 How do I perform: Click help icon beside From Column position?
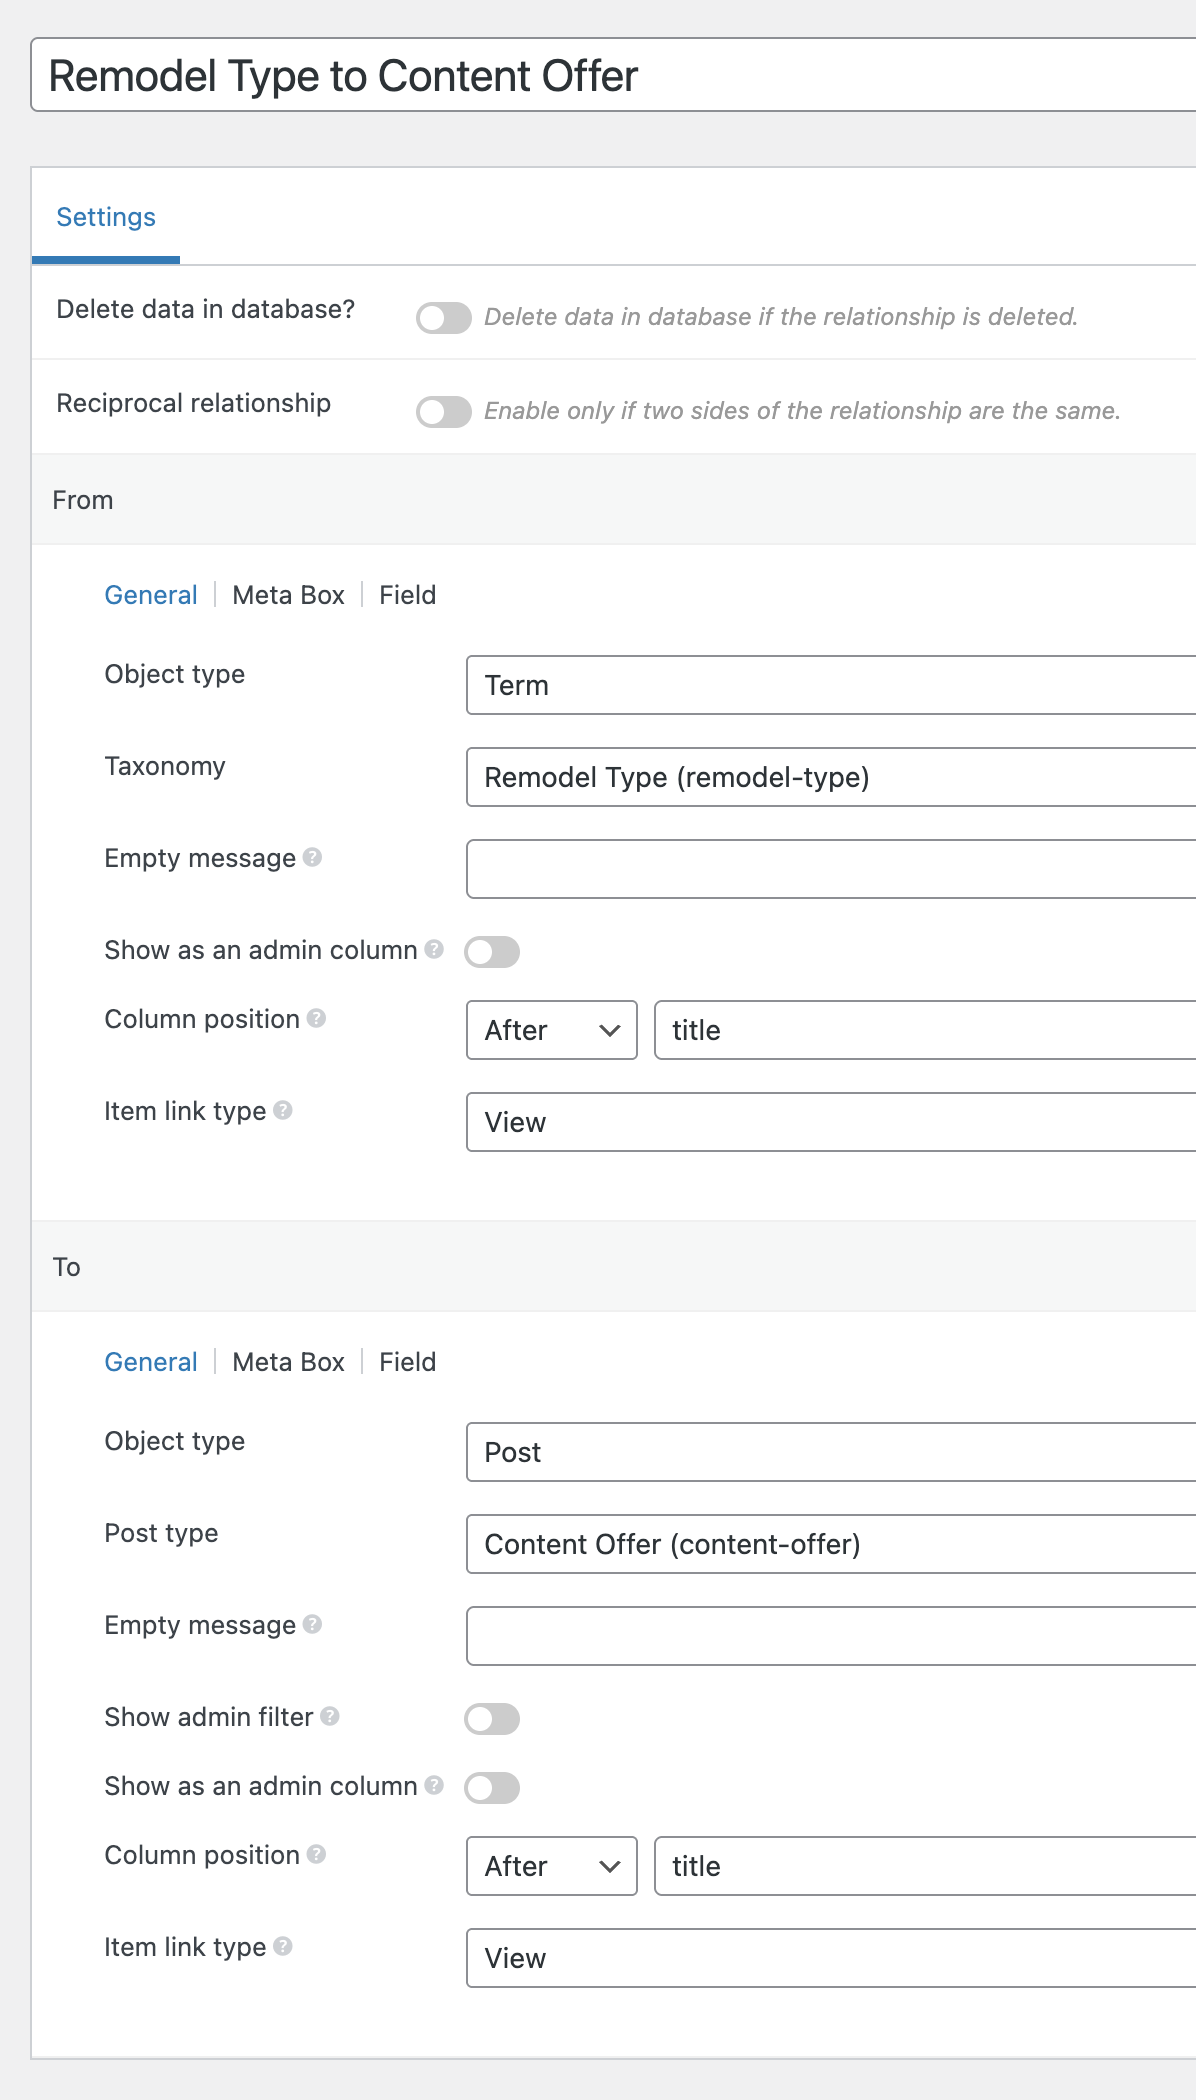[x=316, y=1018]
